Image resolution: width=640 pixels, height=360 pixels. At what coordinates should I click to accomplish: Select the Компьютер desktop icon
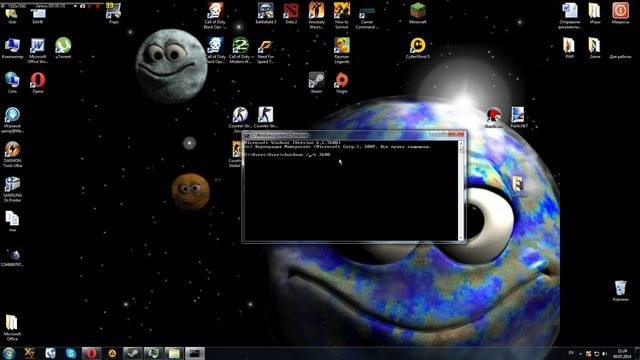[x=12, y=48]
